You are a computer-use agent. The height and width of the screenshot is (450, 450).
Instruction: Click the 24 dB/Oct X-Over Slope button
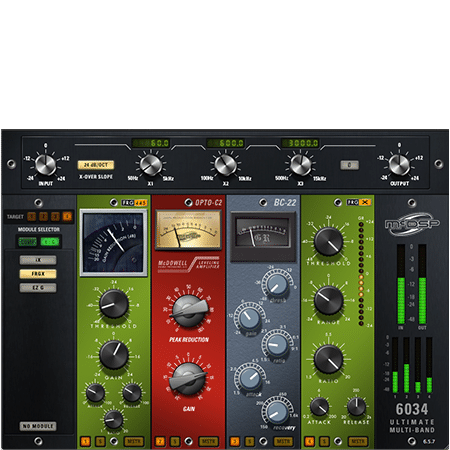96,165
